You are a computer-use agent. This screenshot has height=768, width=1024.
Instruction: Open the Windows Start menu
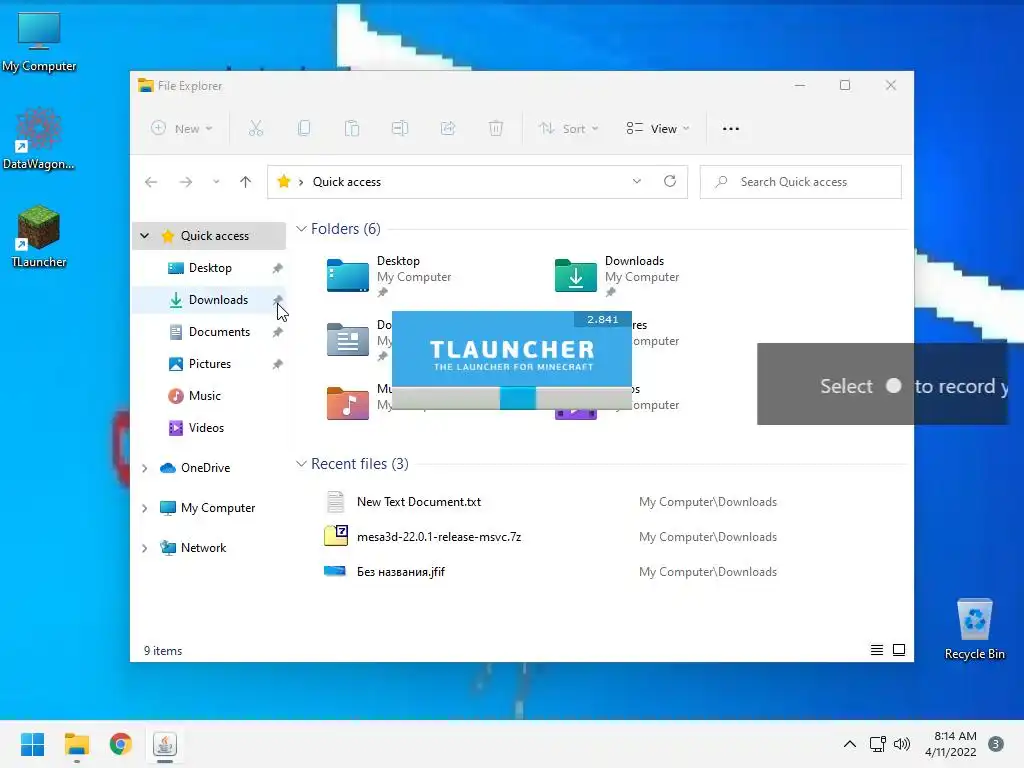point(32,744)
